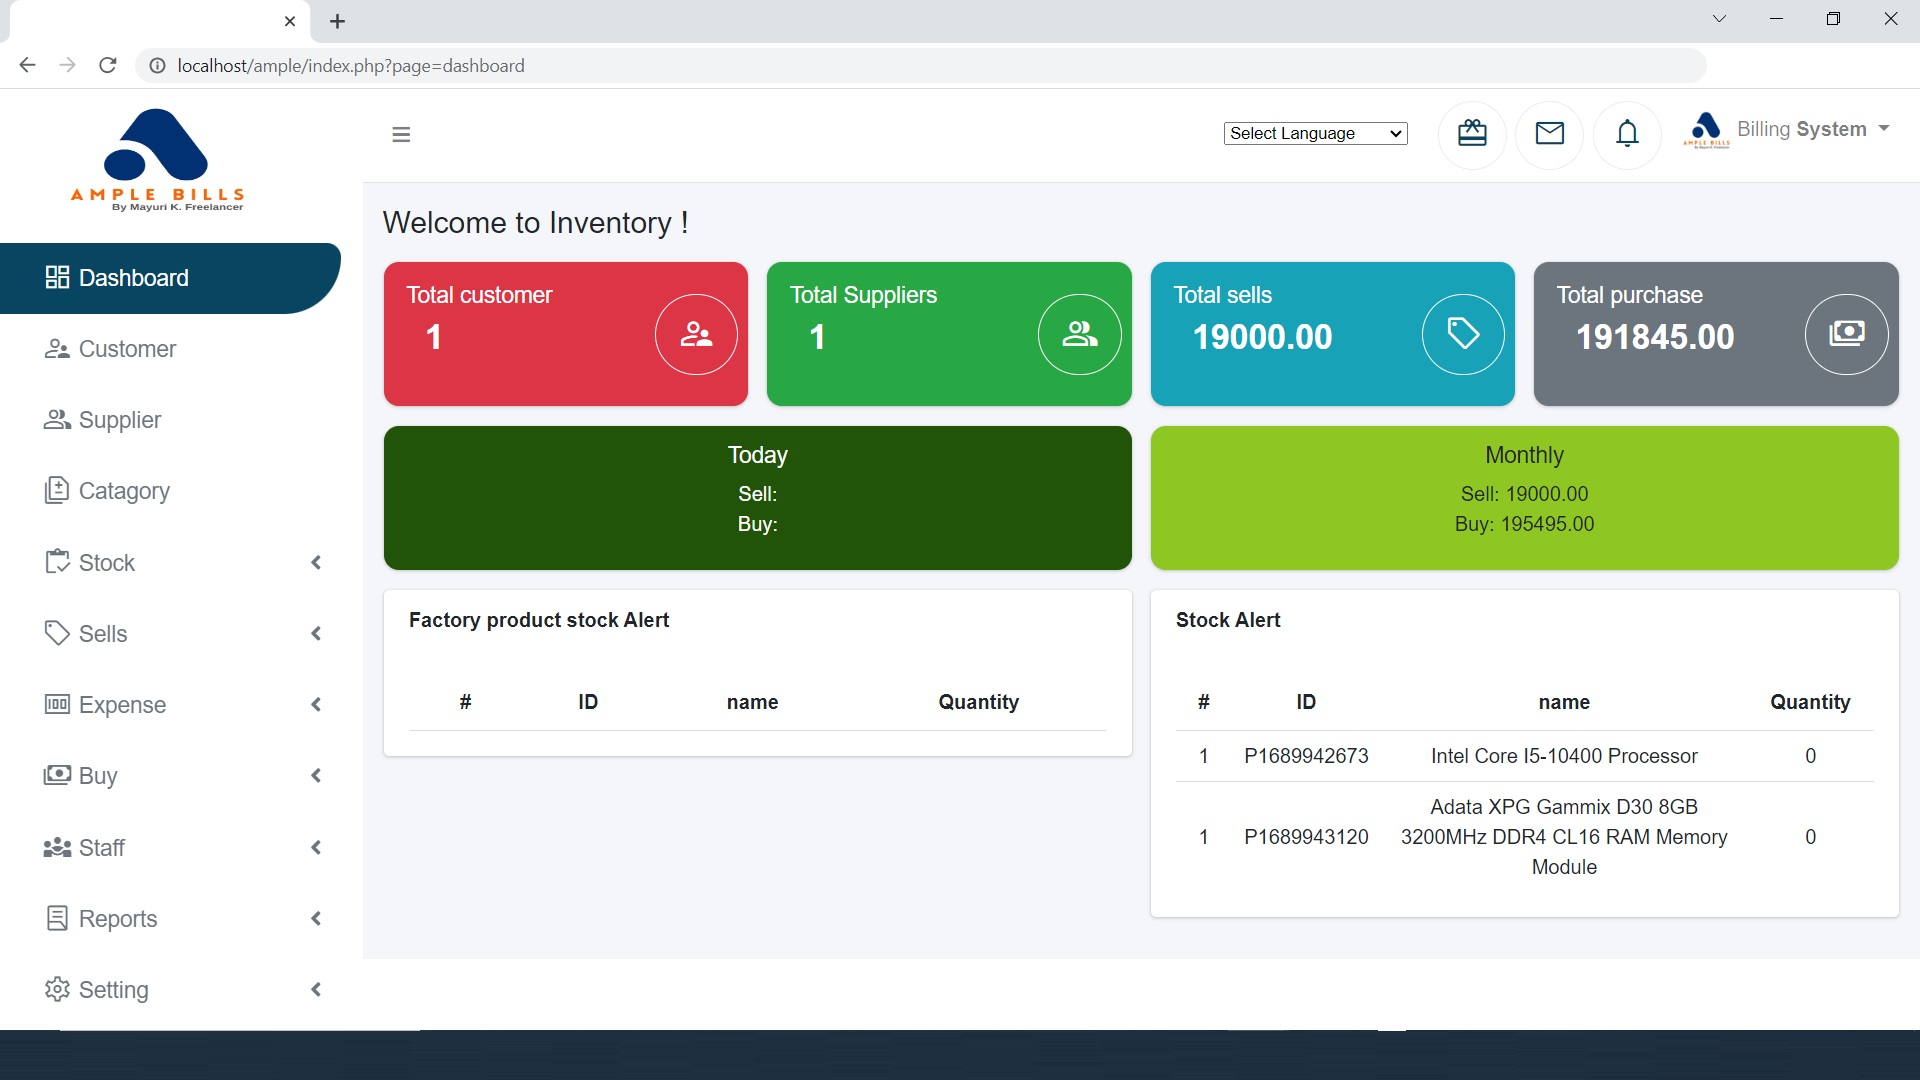Click the Reports icon in sidebar
The width and height of the screenshot is (1920, 1080).
[x=57, y=918]
